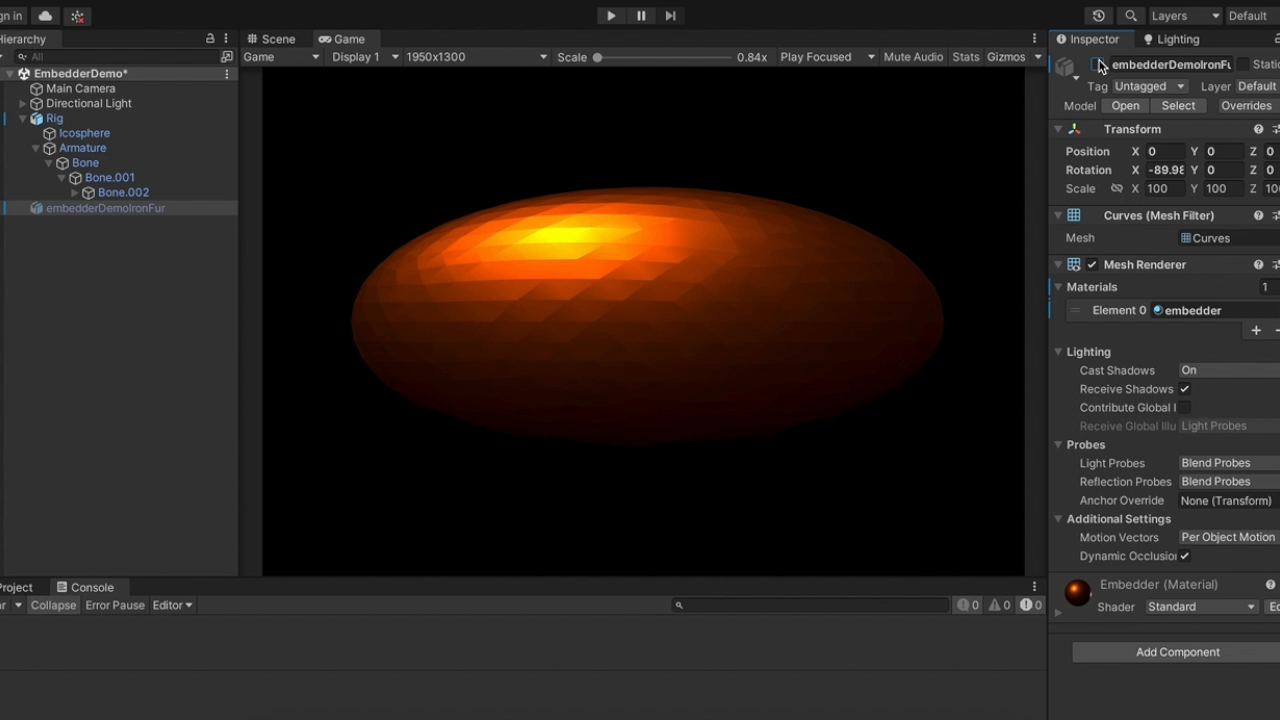Toggle the Hierarchy panel lock icon
Screen dimensions: 1280x720
coord(210,39)
